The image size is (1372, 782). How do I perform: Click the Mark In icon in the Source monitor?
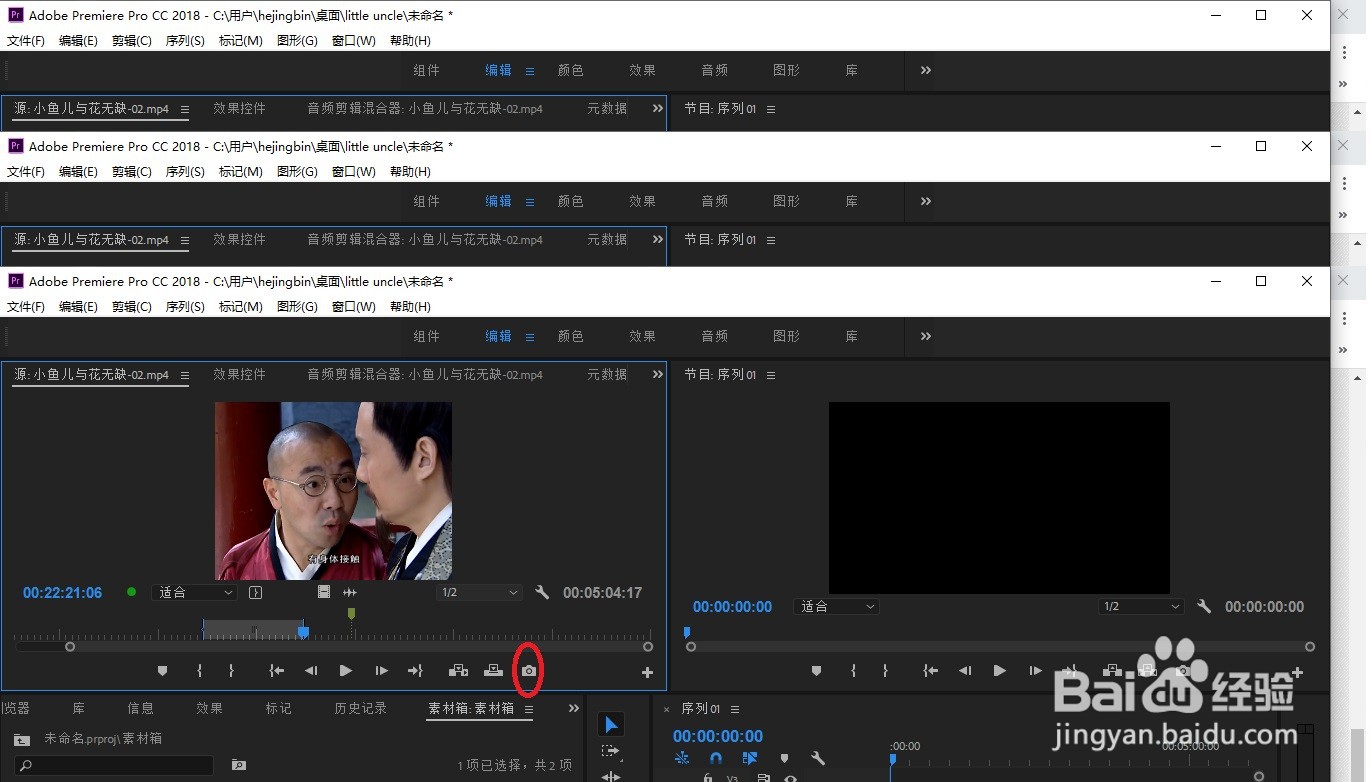point(199,670)
